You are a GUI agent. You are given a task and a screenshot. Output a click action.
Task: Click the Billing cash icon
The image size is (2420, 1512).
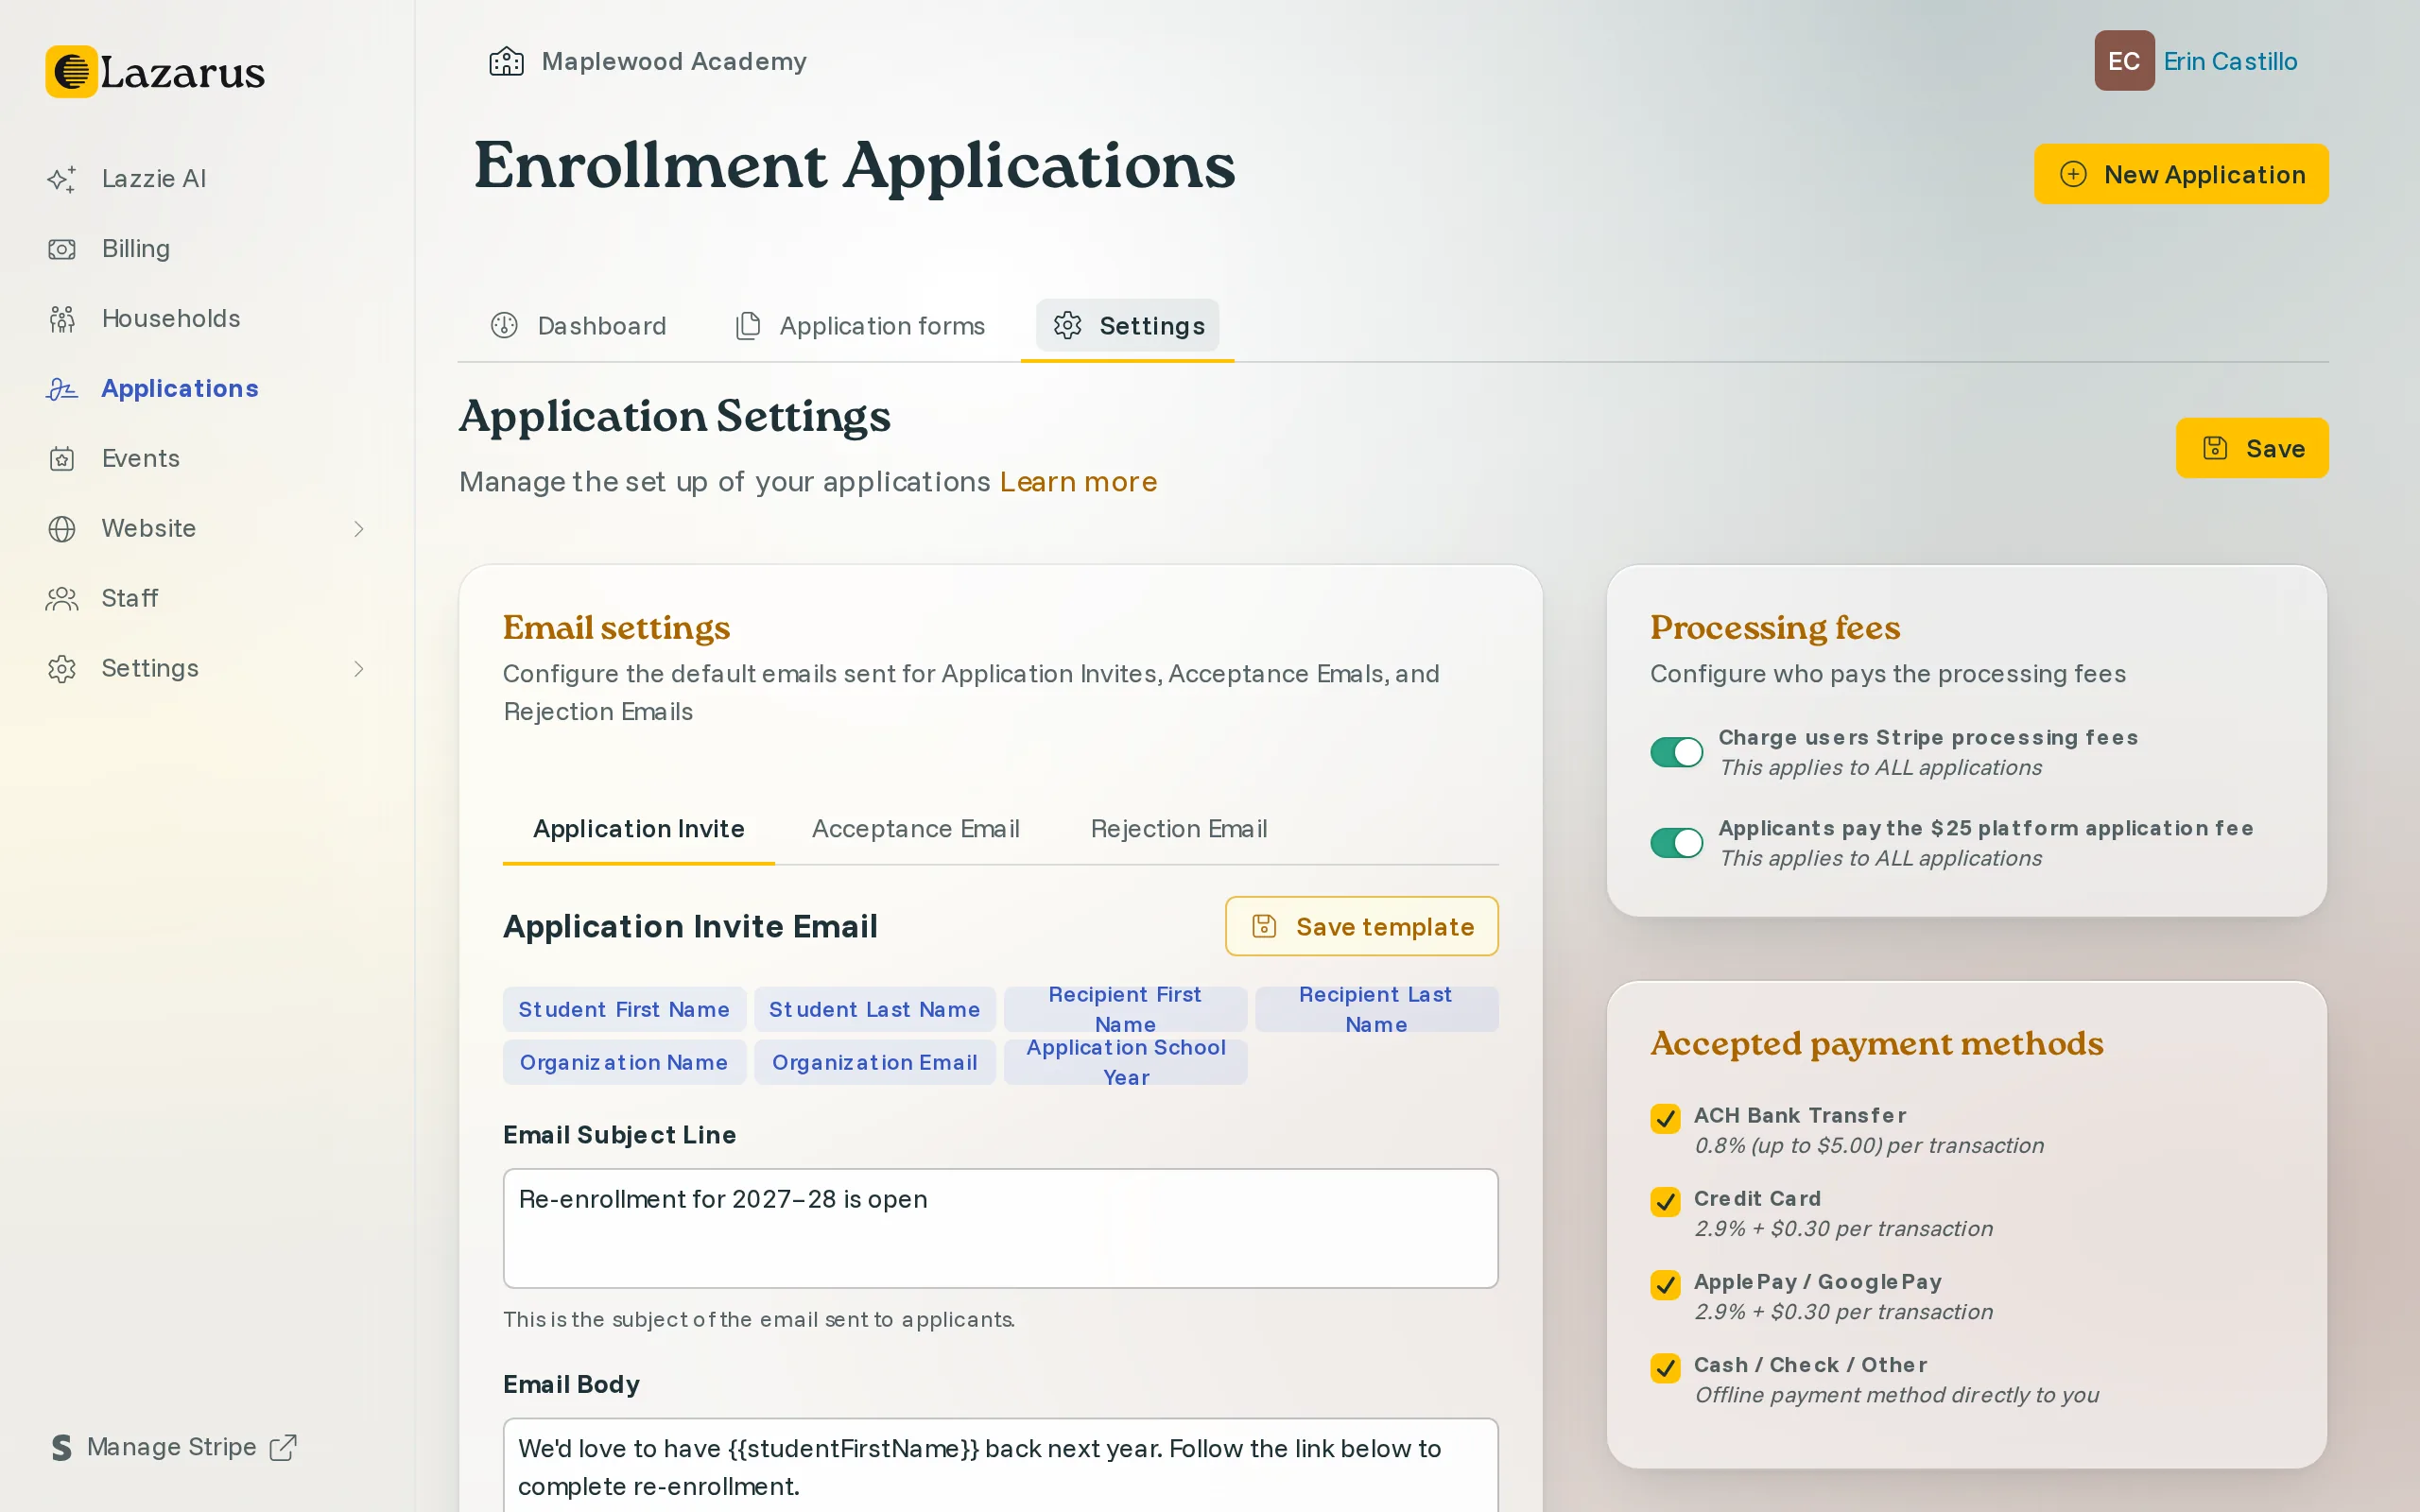(x=62, y=249)
